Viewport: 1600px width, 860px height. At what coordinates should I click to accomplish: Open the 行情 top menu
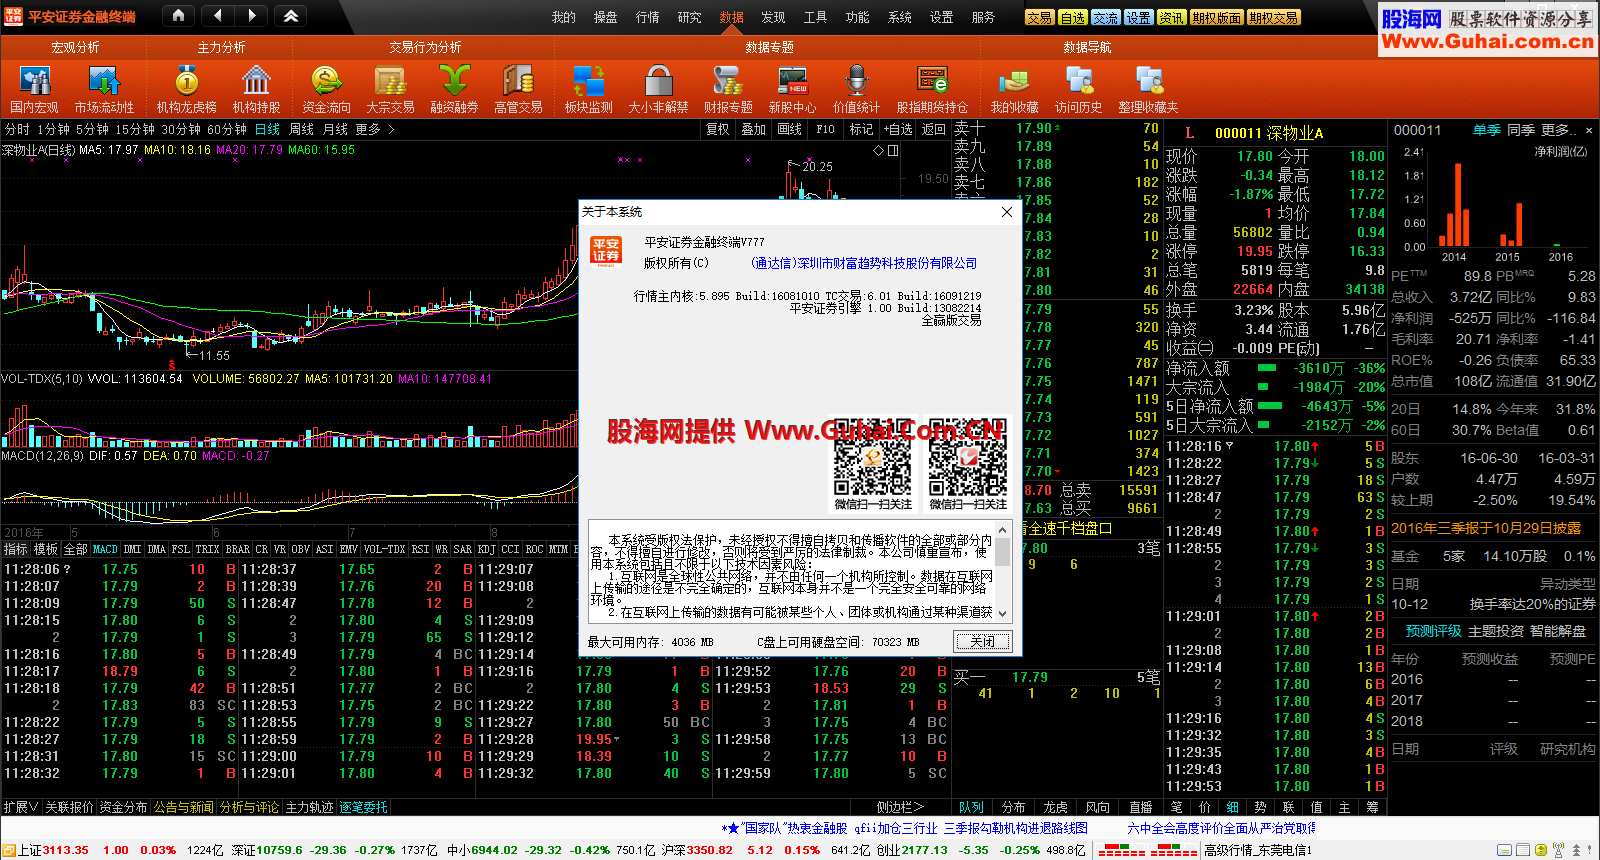click(x=648, y=17)
